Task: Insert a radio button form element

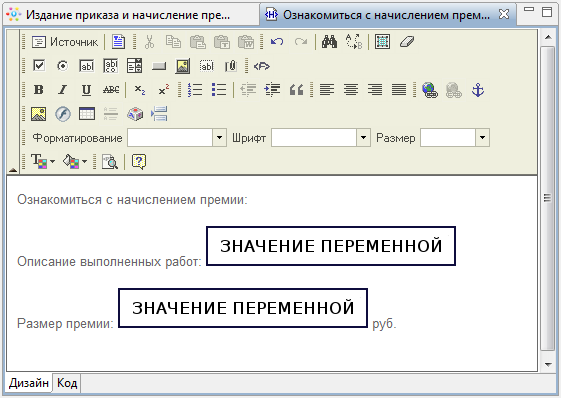Action: (63, 66)
